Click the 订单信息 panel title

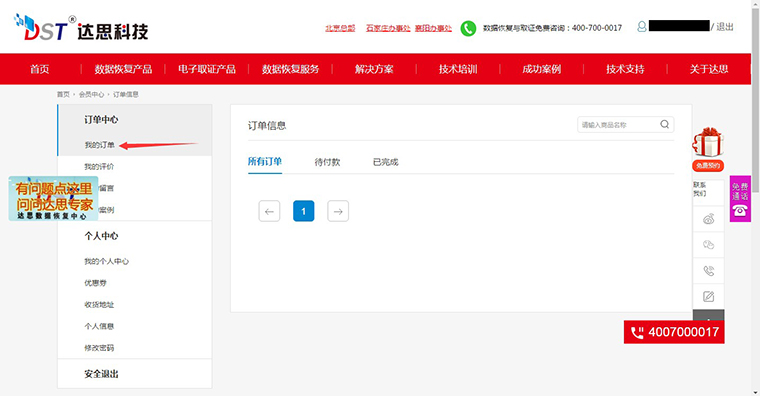click(267, 126)
